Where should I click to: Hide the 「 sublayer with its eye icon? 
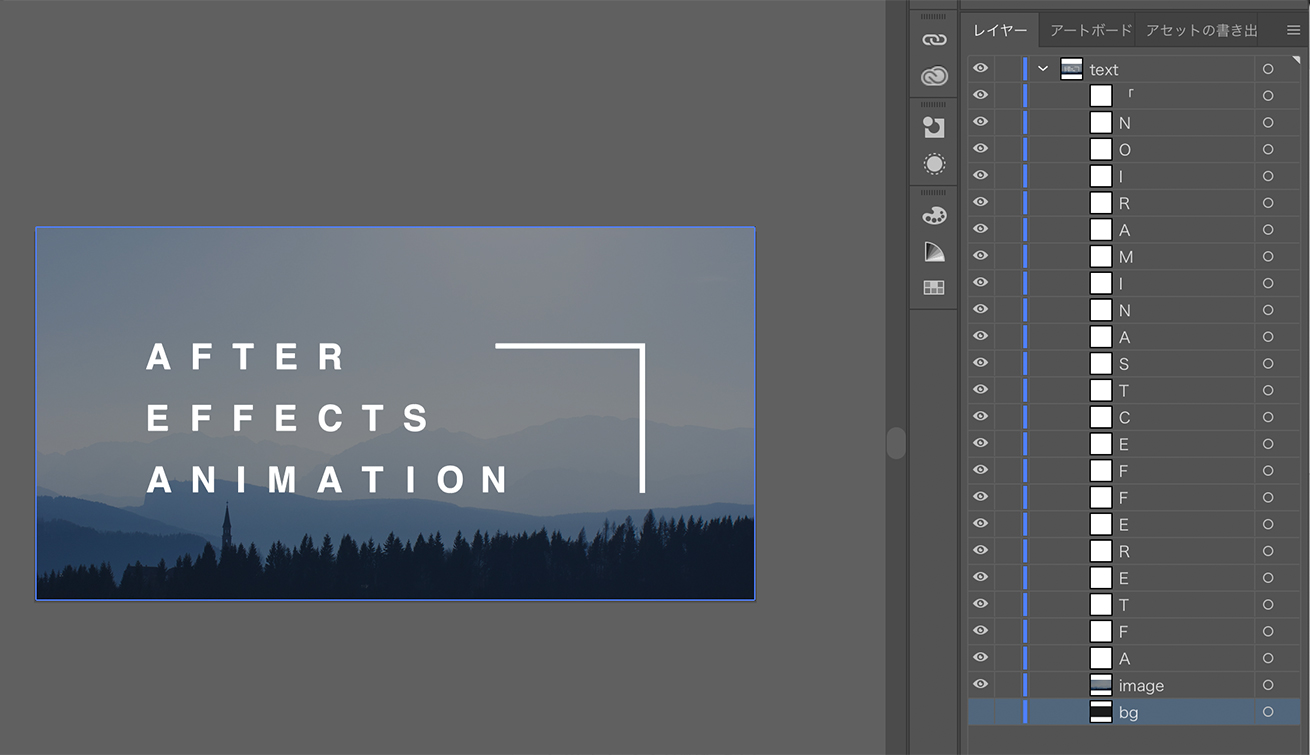[981, 95]
